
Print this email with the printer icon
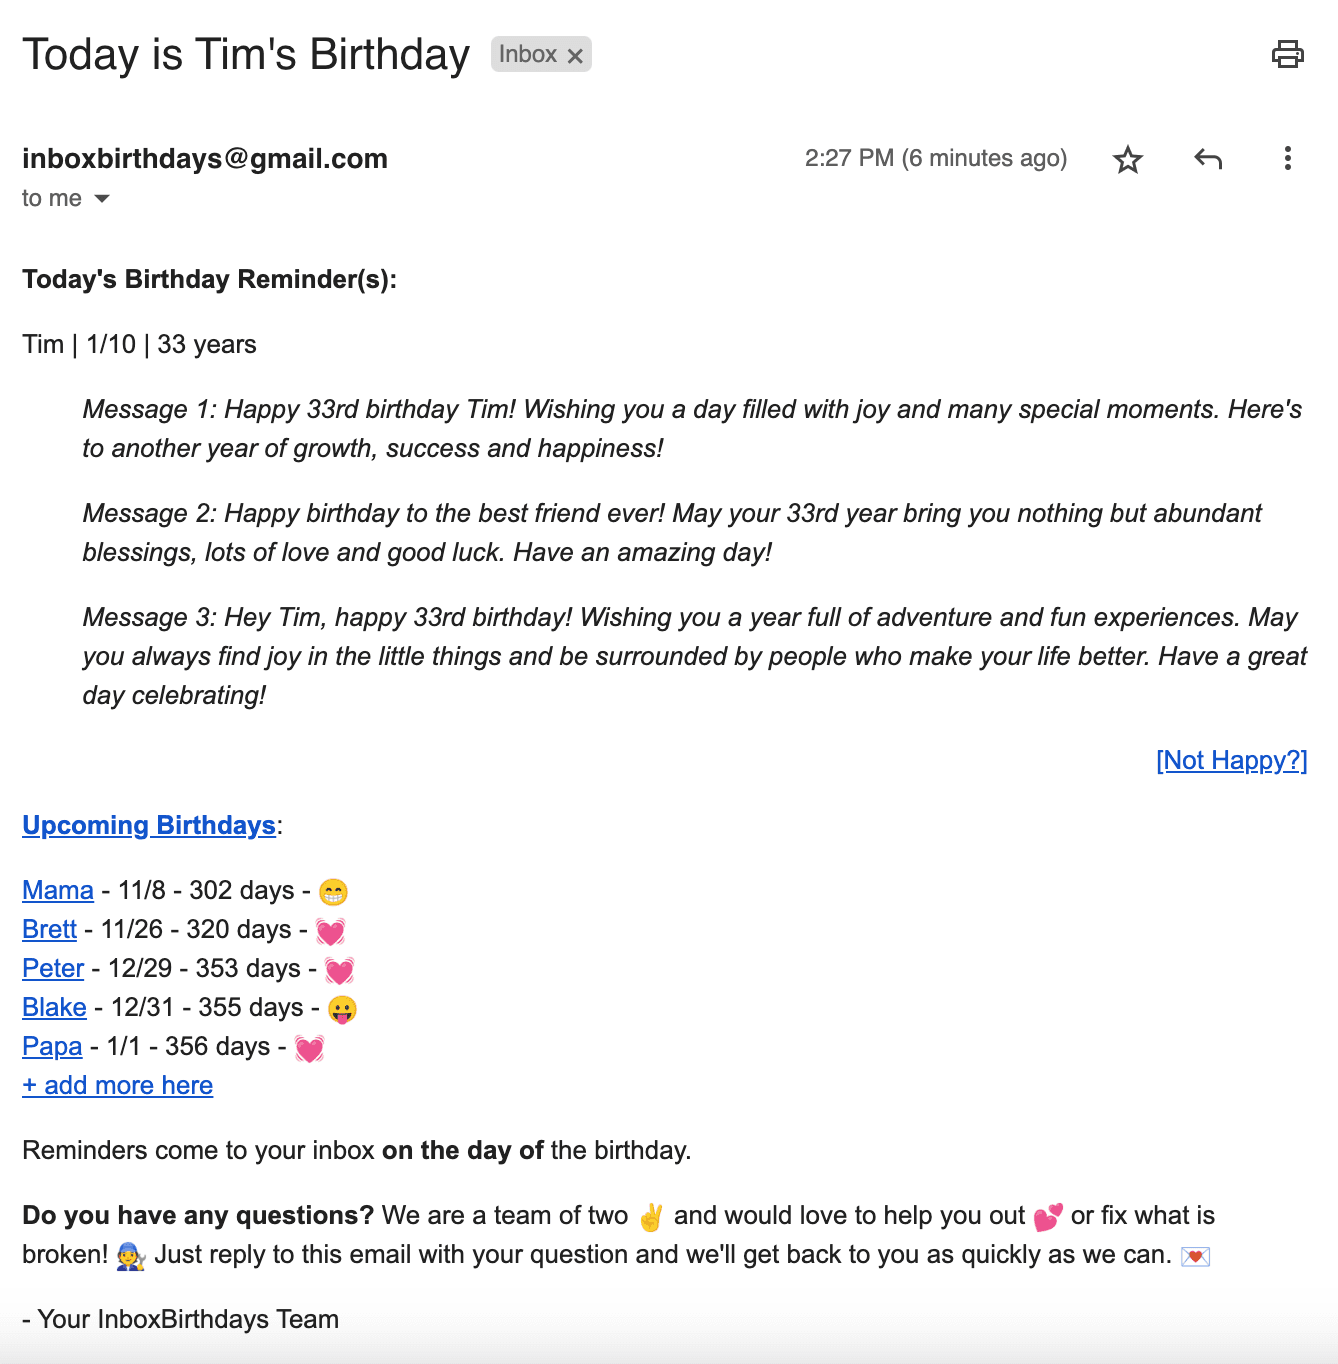click(1287, 54)
